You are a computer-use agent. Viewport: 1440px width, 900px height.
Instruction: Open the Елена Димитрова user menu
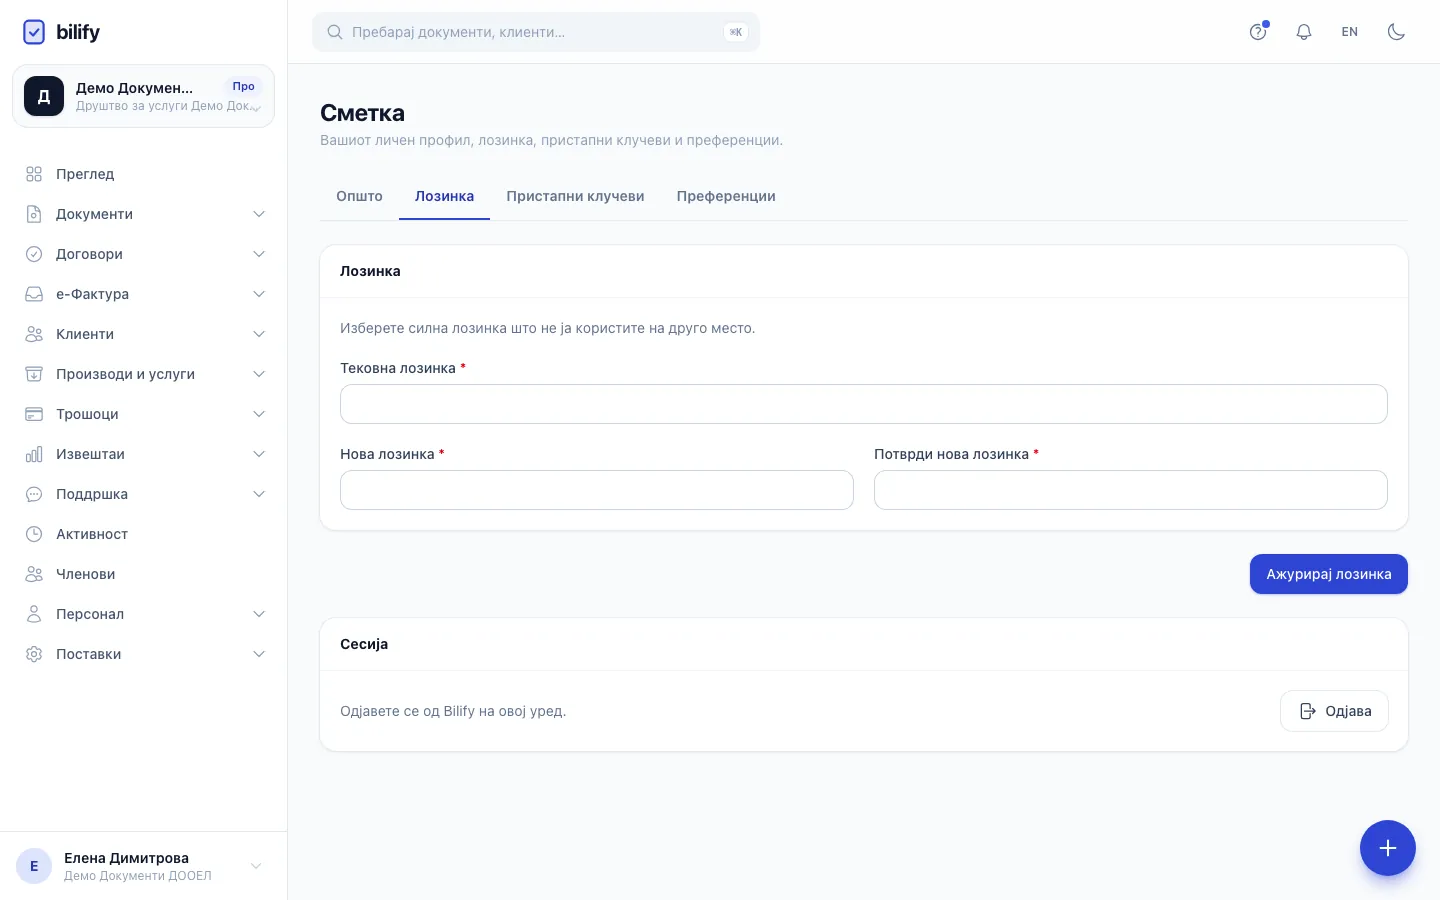click(144, 866)
